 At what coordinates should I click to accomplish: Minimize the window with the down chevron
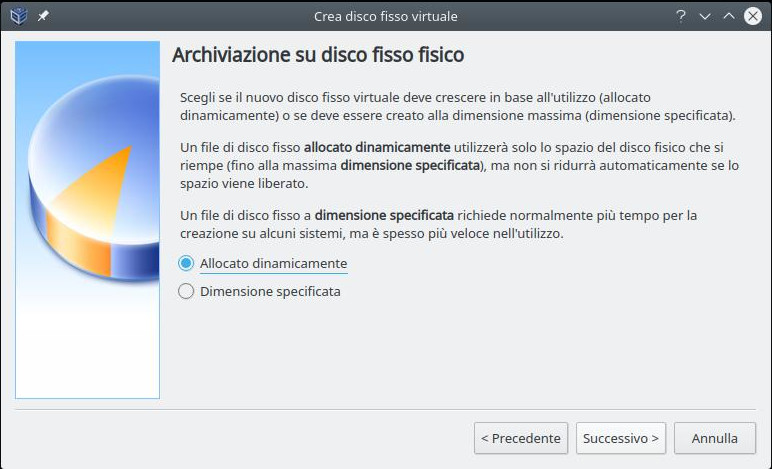[x=705, y=16]
